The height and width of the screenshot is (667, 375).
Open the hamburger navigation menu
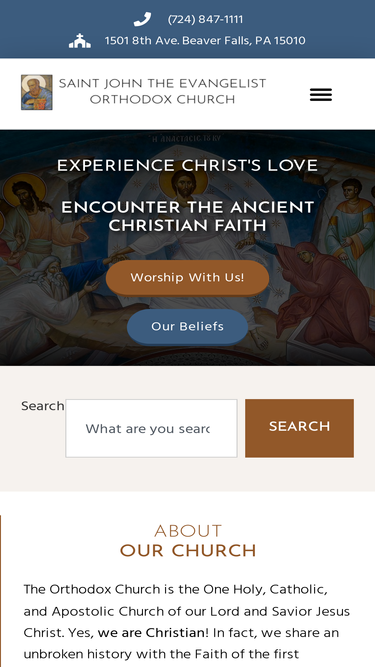coord(321,94)
